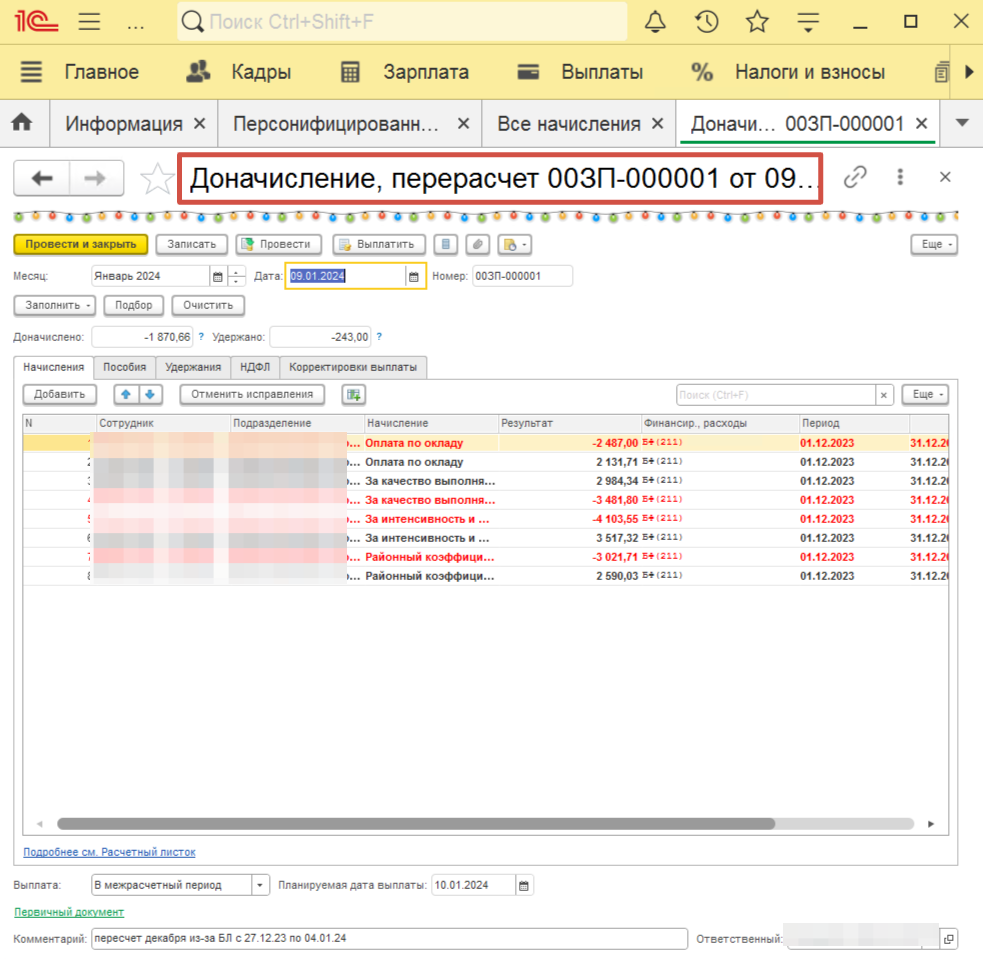Viewport: 983px width, 959px height.
Task: Move row up with blue arrow
Action: point(126,394)
